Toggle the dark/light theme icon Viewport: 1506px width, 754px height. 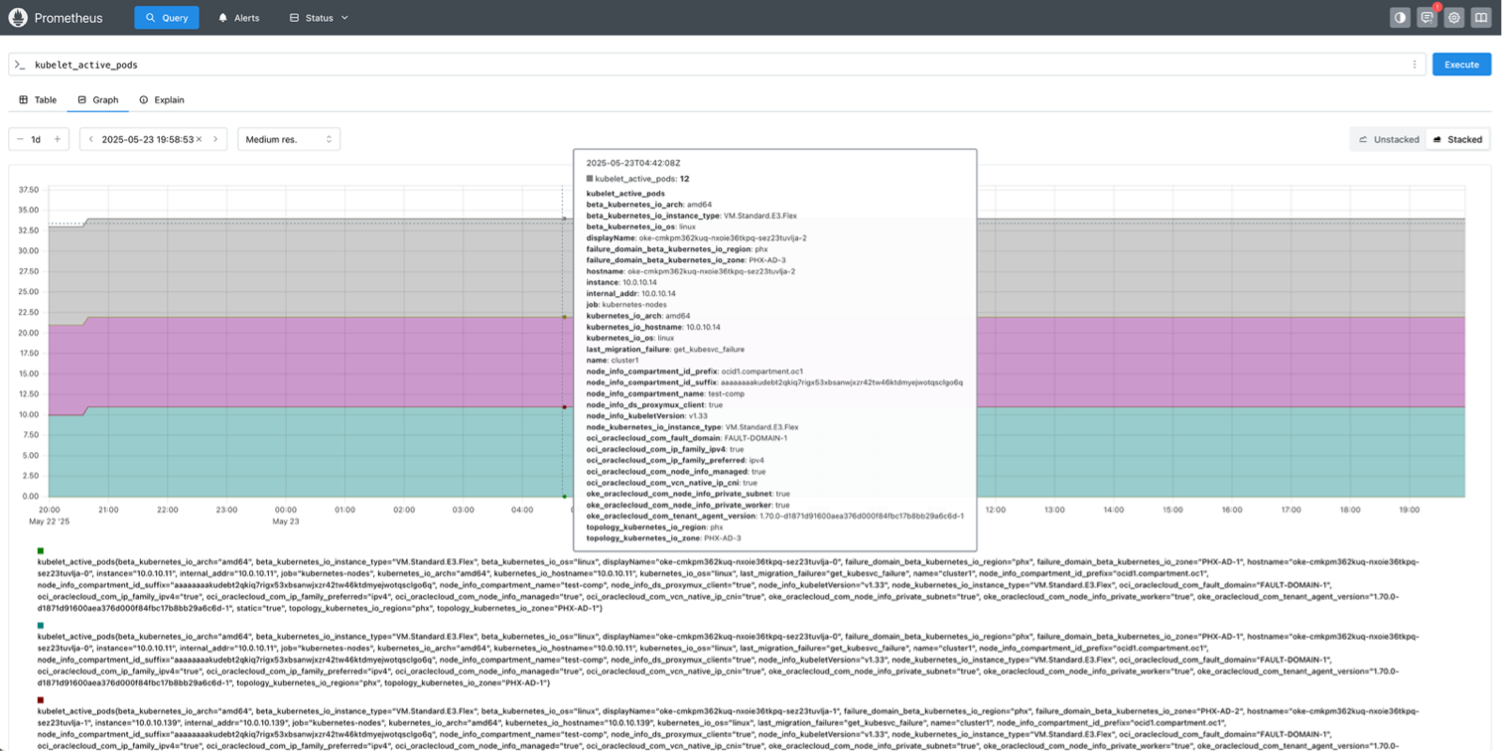[x=1399, y=17]
